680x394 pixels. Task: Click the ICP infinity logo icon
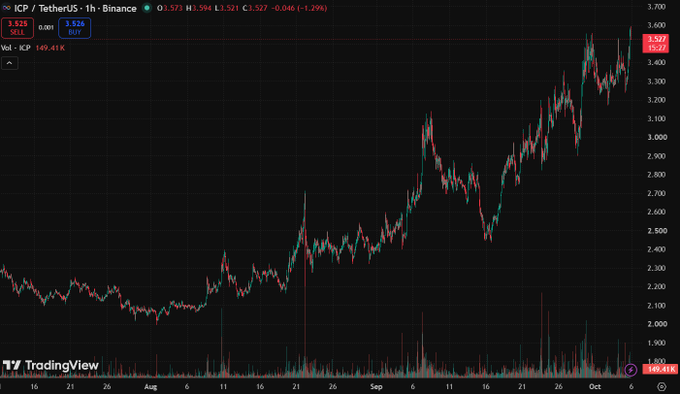7,8
